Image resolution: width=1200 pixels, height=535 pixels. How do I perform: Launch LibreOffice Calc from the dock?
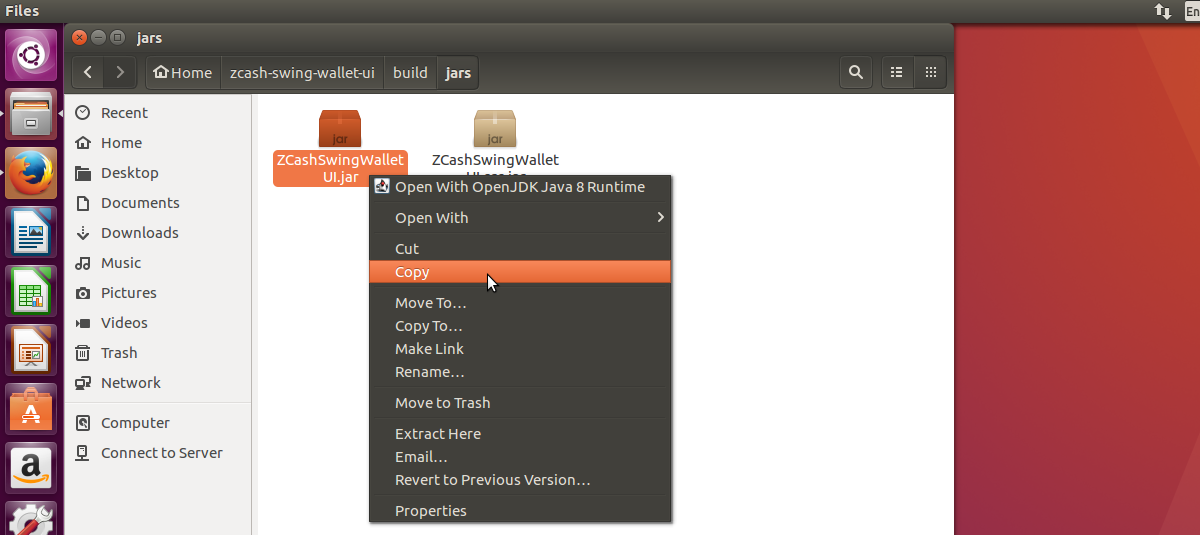32,291
